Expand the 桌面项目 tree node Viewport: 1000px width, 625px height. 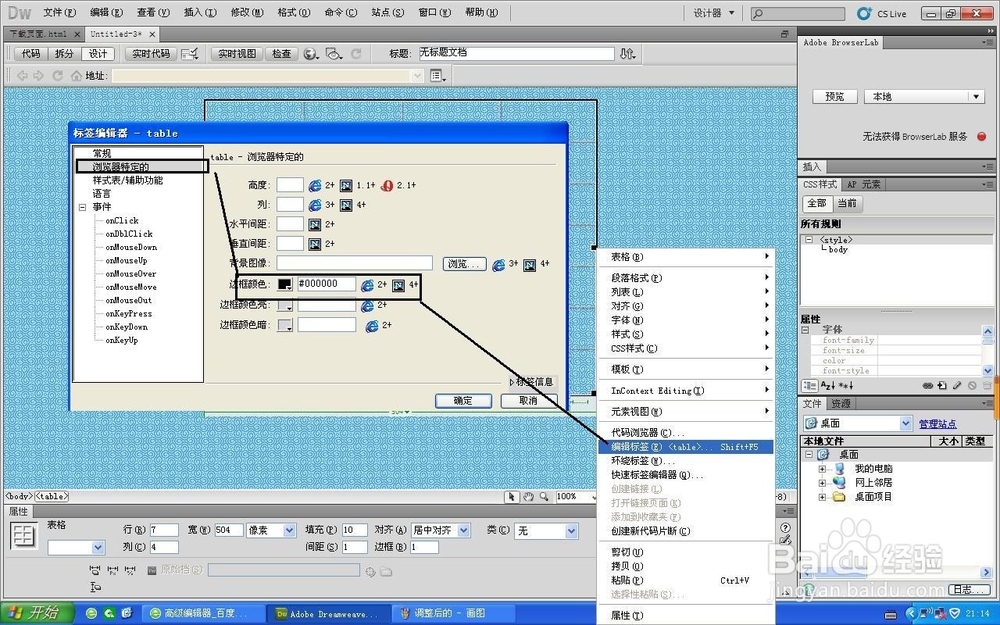822,497
